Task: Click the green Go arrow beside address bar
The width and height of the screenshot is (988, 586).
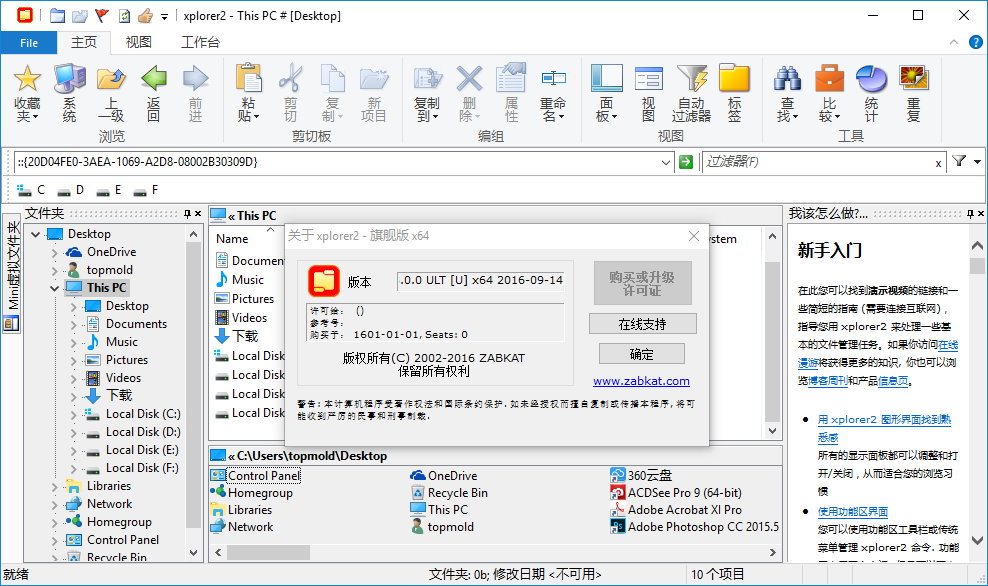Action: [x=686, y=162]
